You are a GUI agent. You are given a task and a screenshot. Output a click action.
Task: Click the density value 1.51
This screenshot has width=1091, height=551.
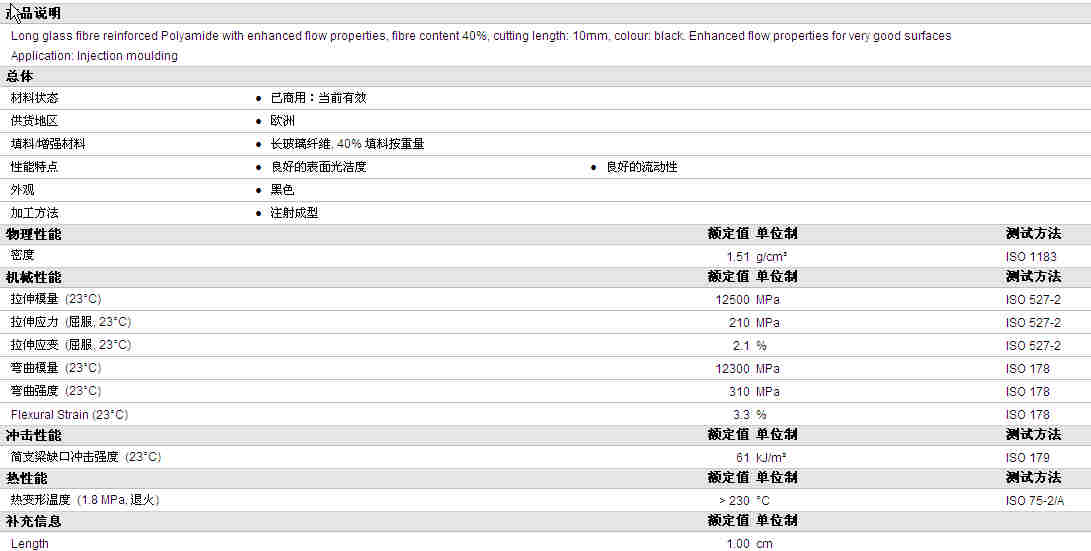[738, 257]
